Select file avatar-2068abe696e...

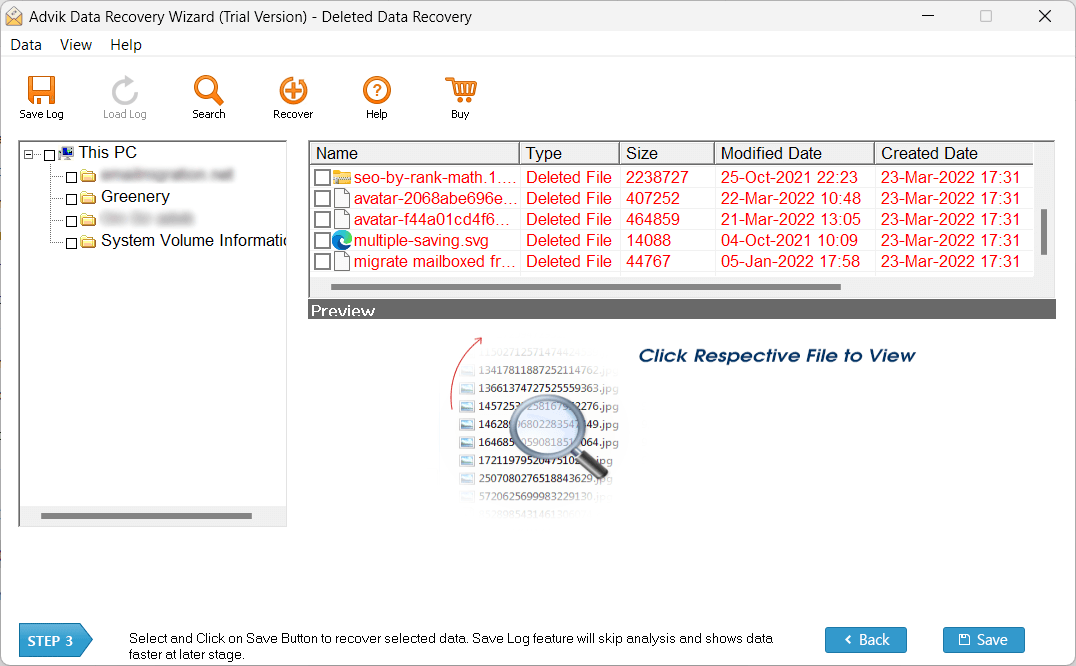pyautogui.click(x=435, y=199)
